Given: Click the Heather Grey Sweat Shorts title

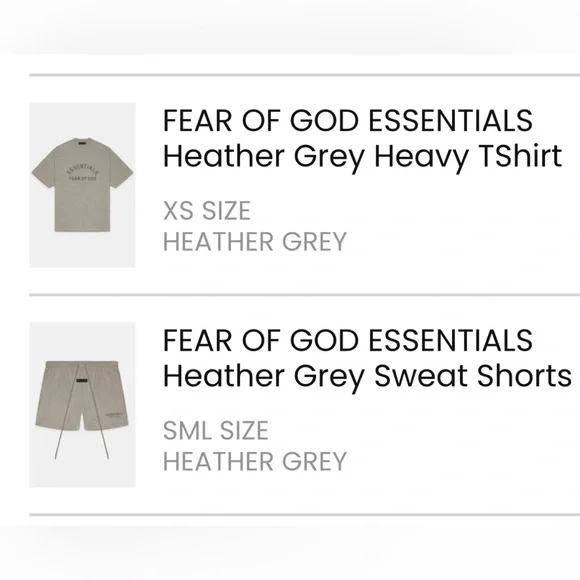Looking at the screenshot, I should (367, 376).
